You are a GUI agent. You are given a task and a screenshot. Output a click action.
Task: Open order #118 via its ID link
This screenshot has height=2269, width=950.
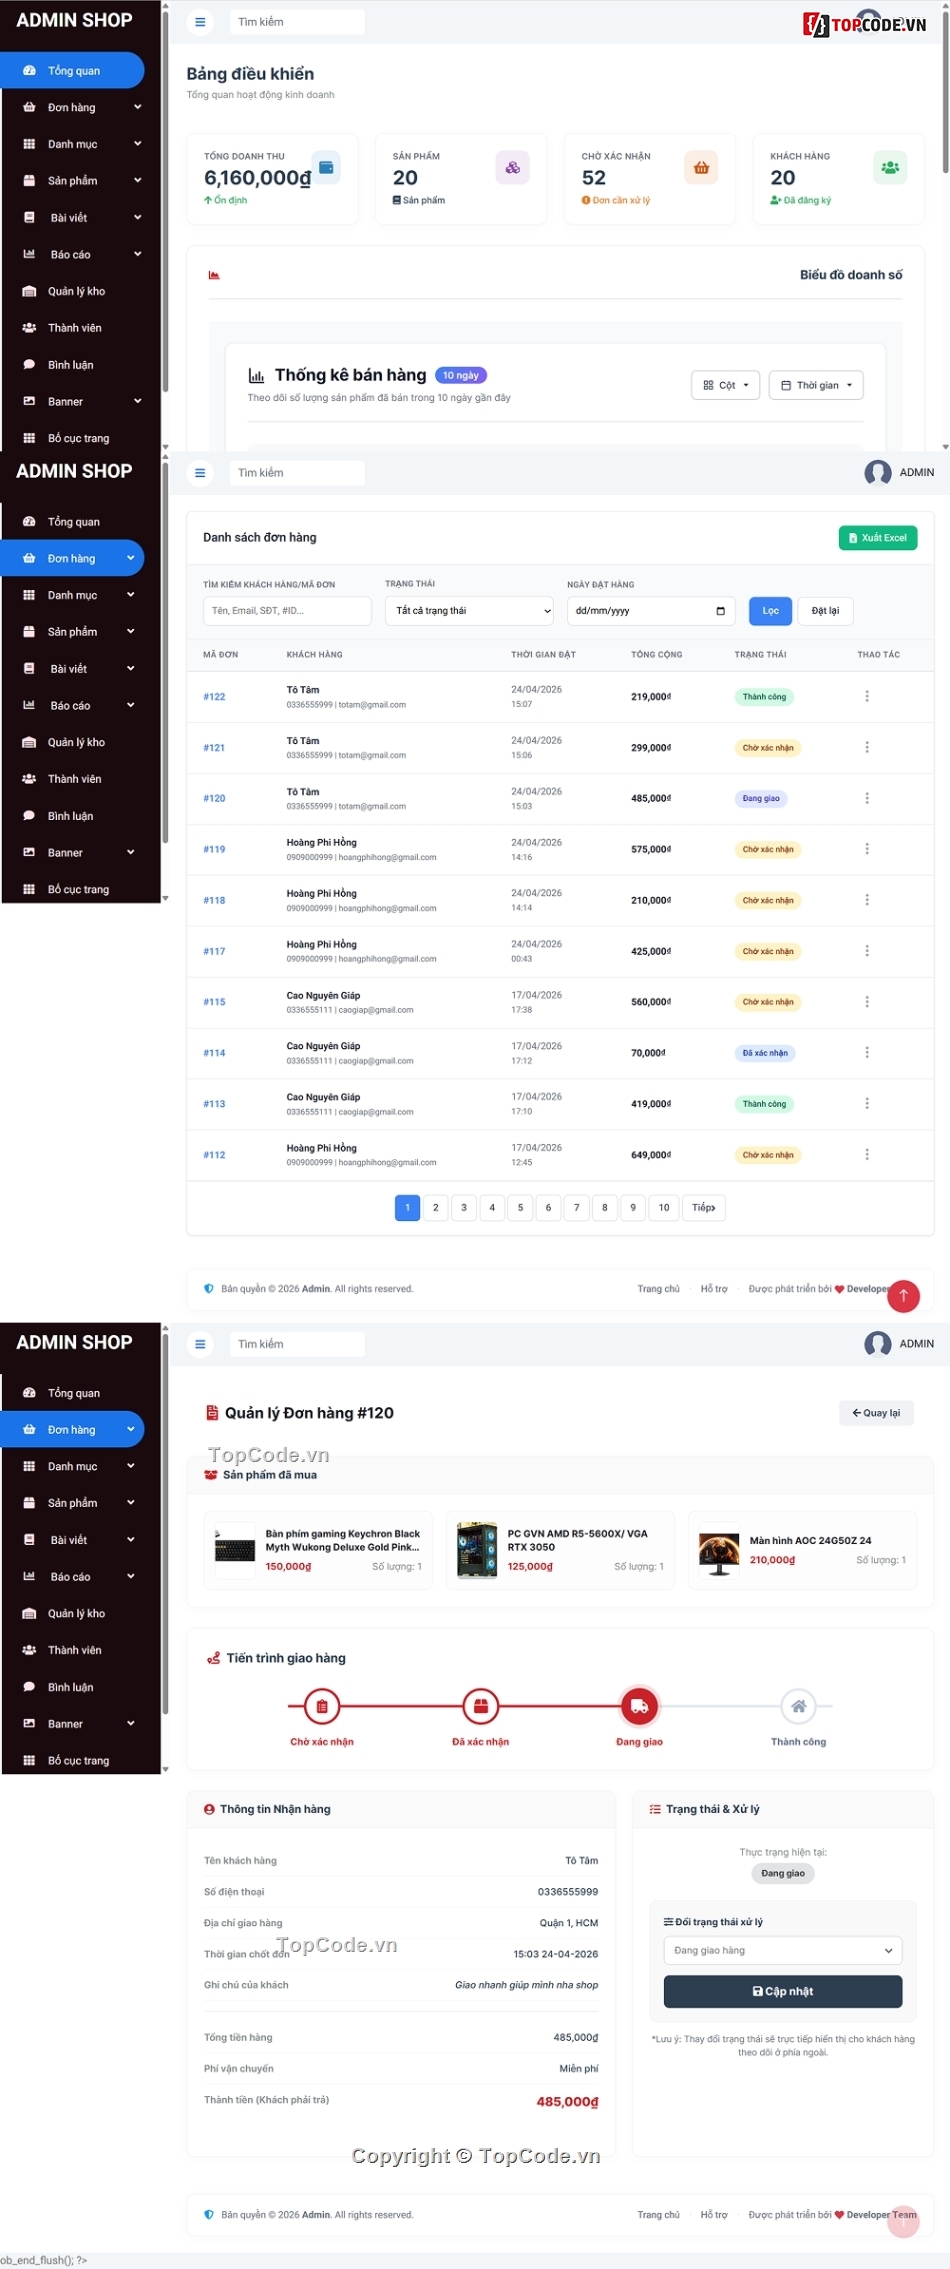(x=214, y=900)
